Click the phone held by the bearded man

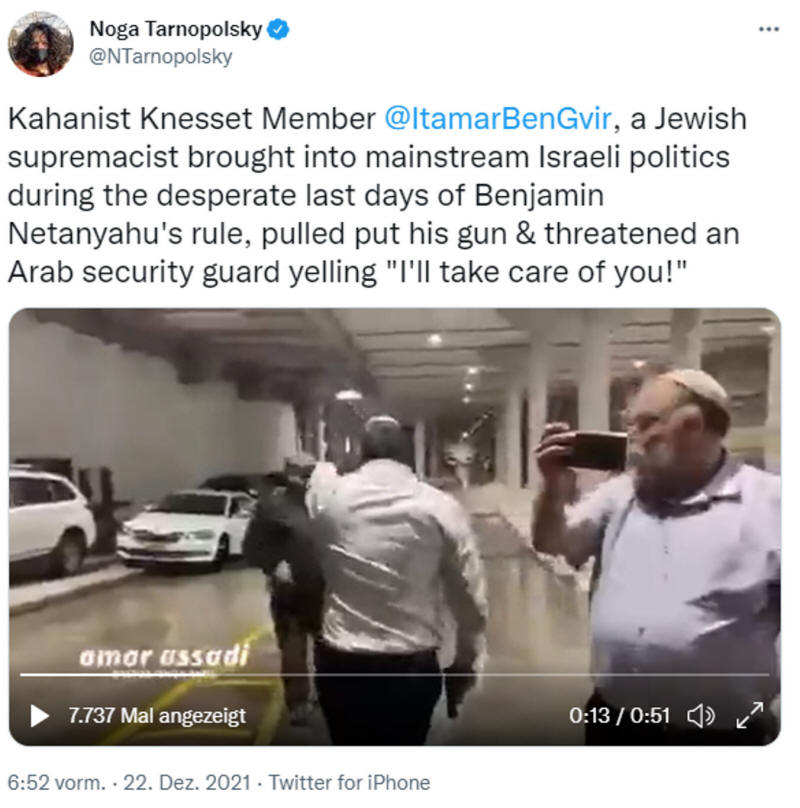[598, 450]
